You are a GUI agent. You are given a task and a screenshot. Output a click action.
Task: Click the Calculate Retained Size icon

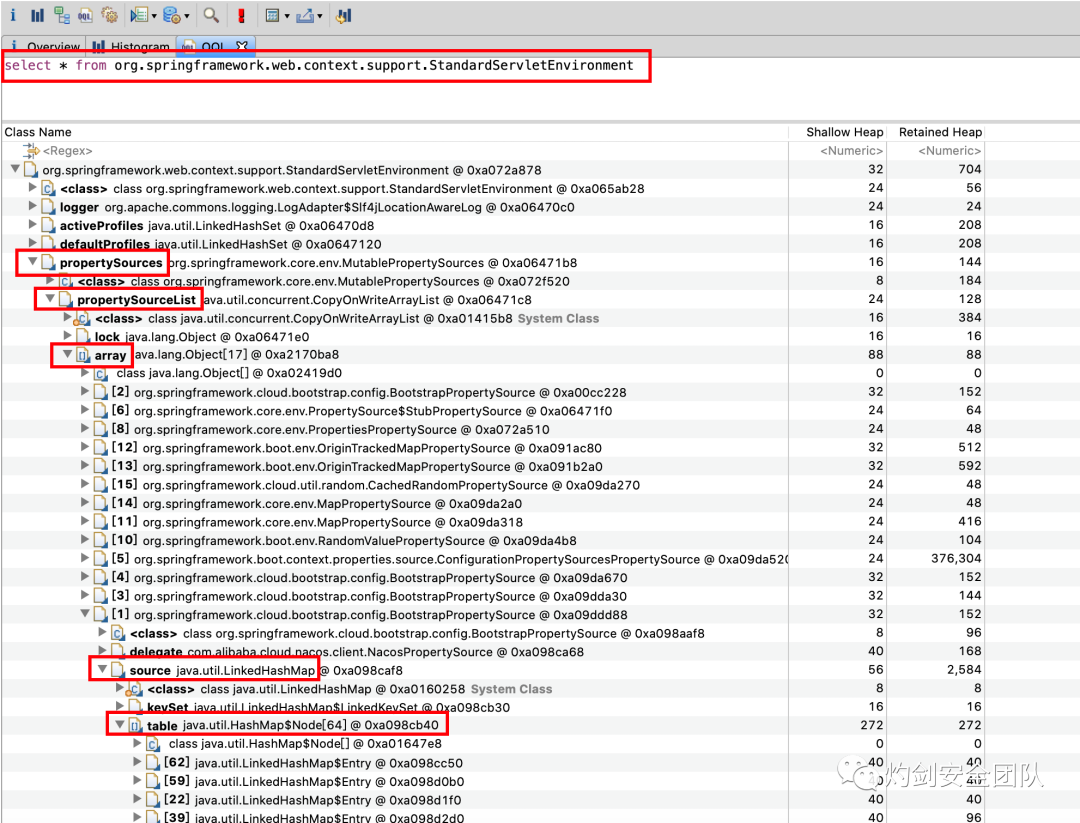(273, 15)
